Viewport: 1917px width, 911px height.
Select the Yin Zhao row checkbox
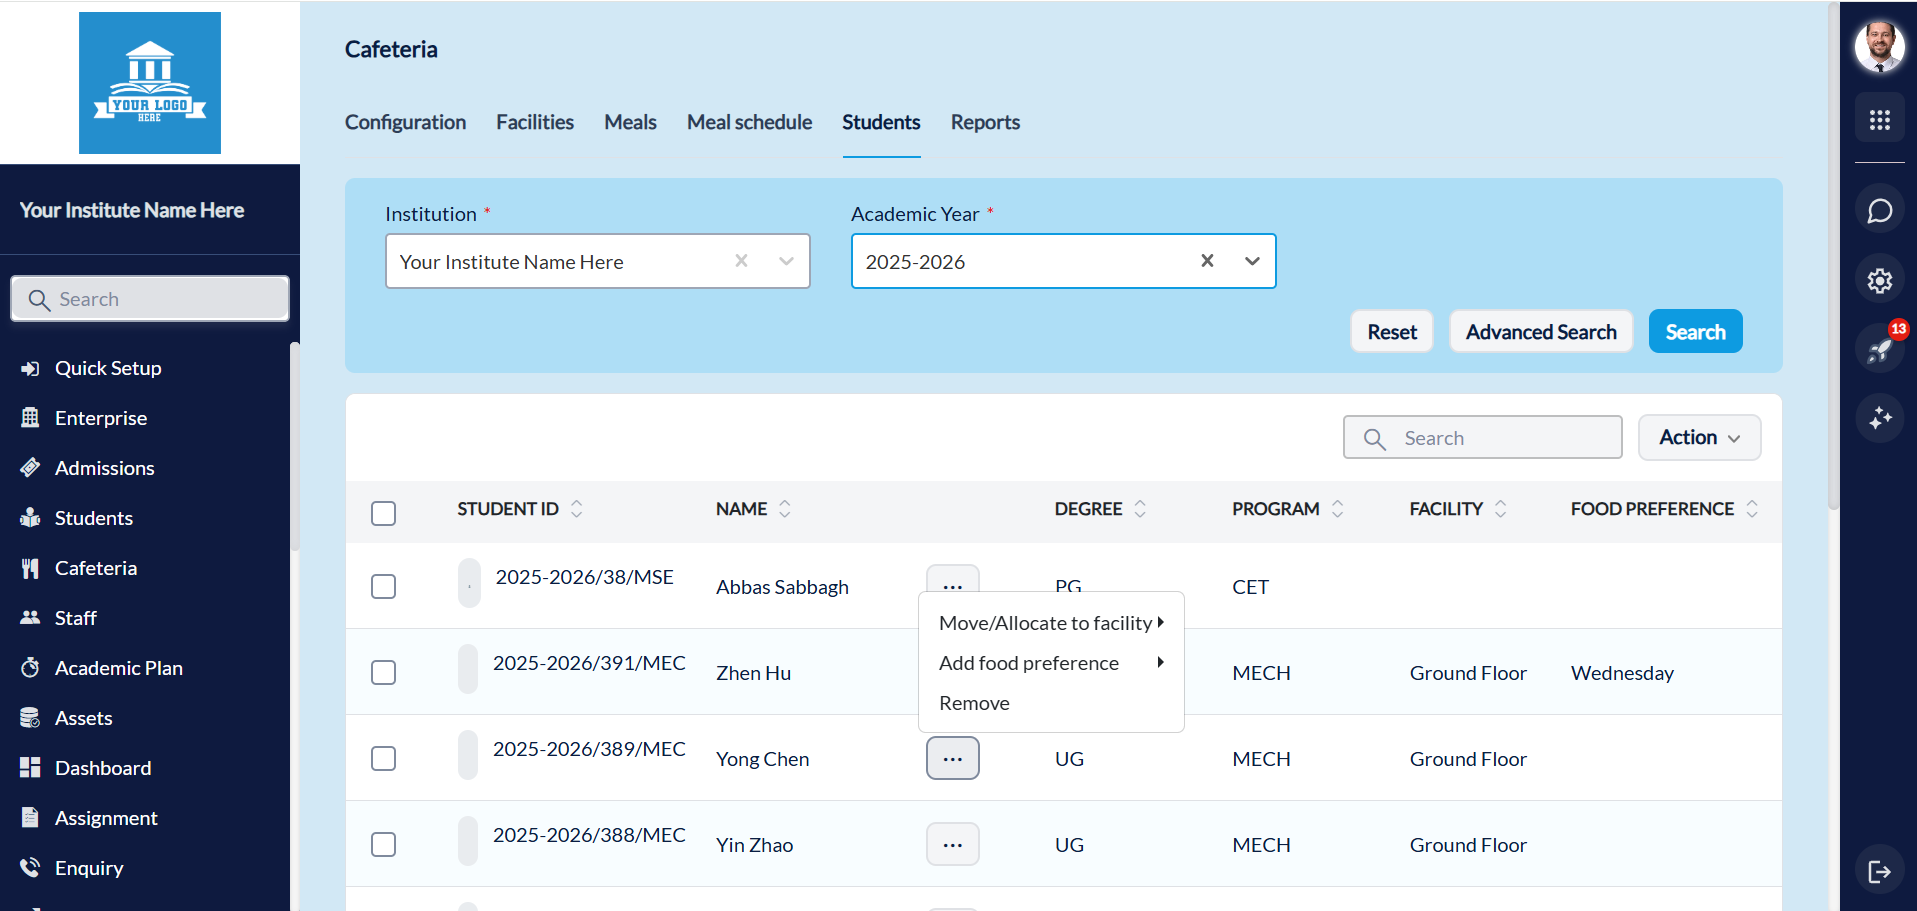point(383,844)
